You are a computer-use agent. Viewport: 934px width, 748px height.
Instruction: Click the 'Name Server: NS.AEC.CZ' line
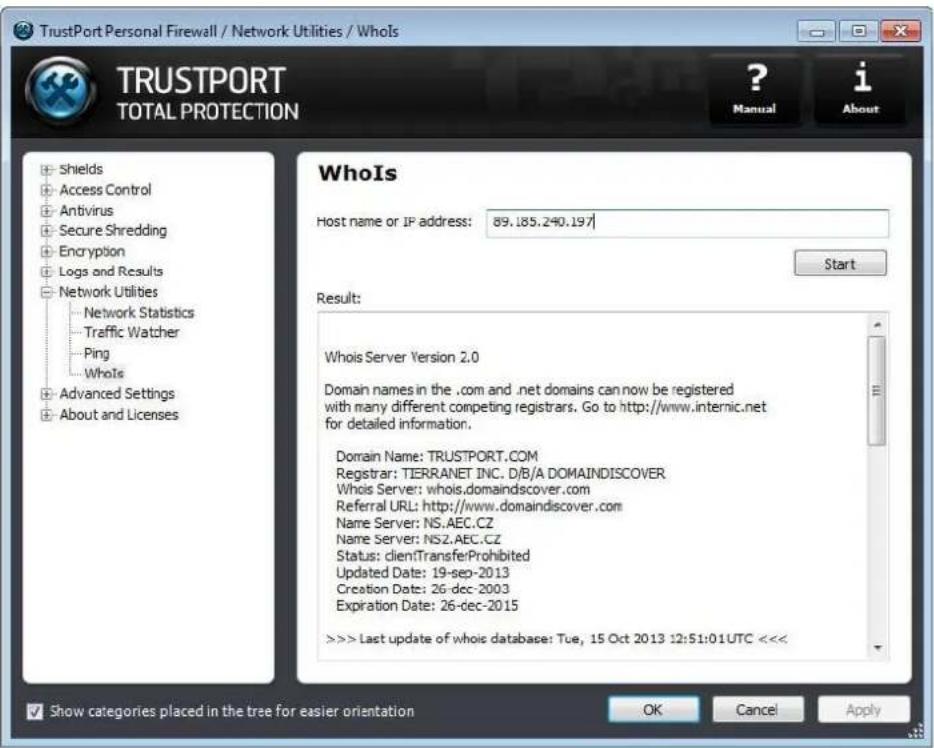click(415, 523)
